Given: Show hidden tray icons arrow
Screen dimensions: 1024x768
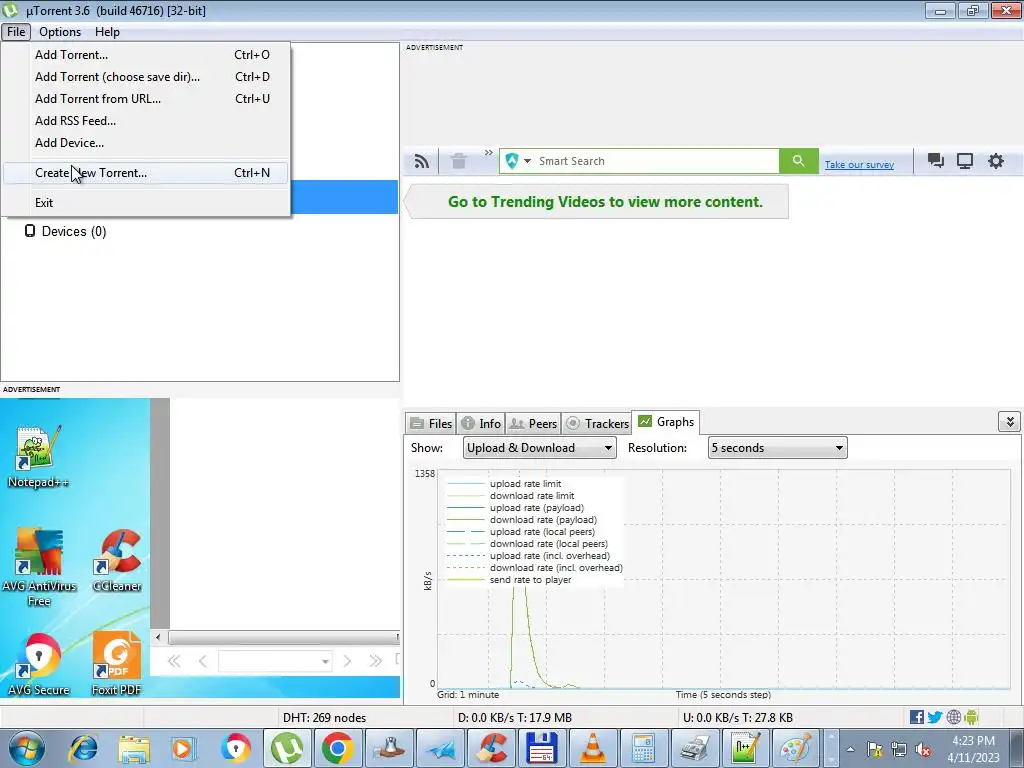Looking at the screenshot, I should point(850,749).
